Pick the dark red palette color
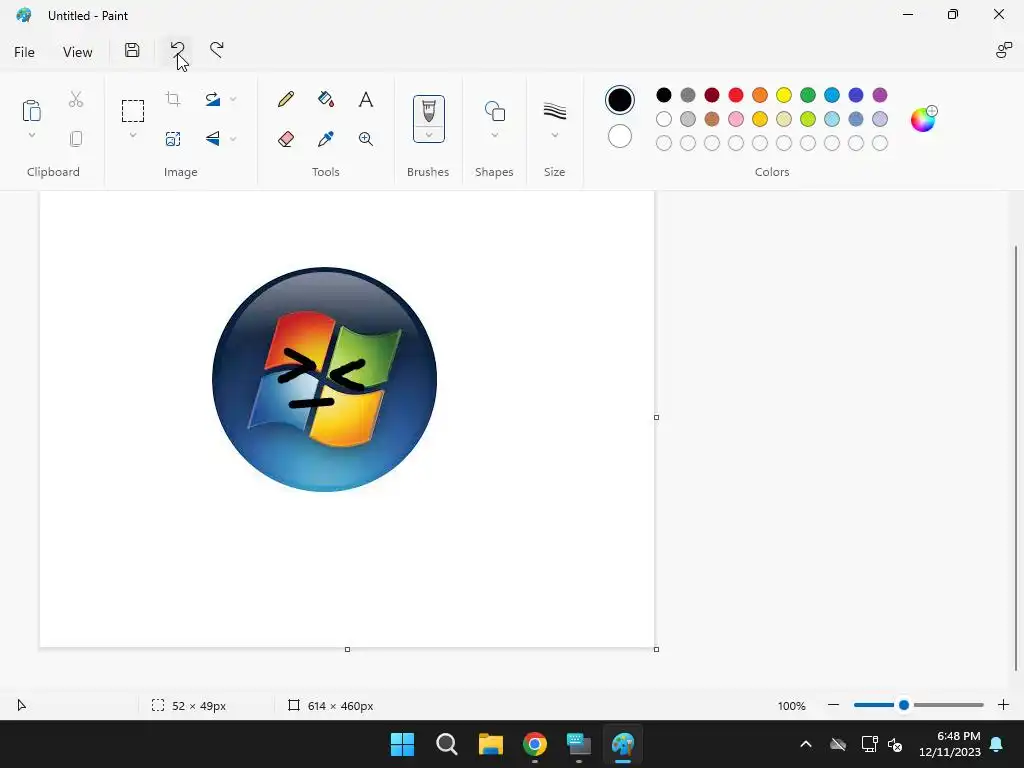The width and height of the screenshot is (1024, 768). click(712, 95)
